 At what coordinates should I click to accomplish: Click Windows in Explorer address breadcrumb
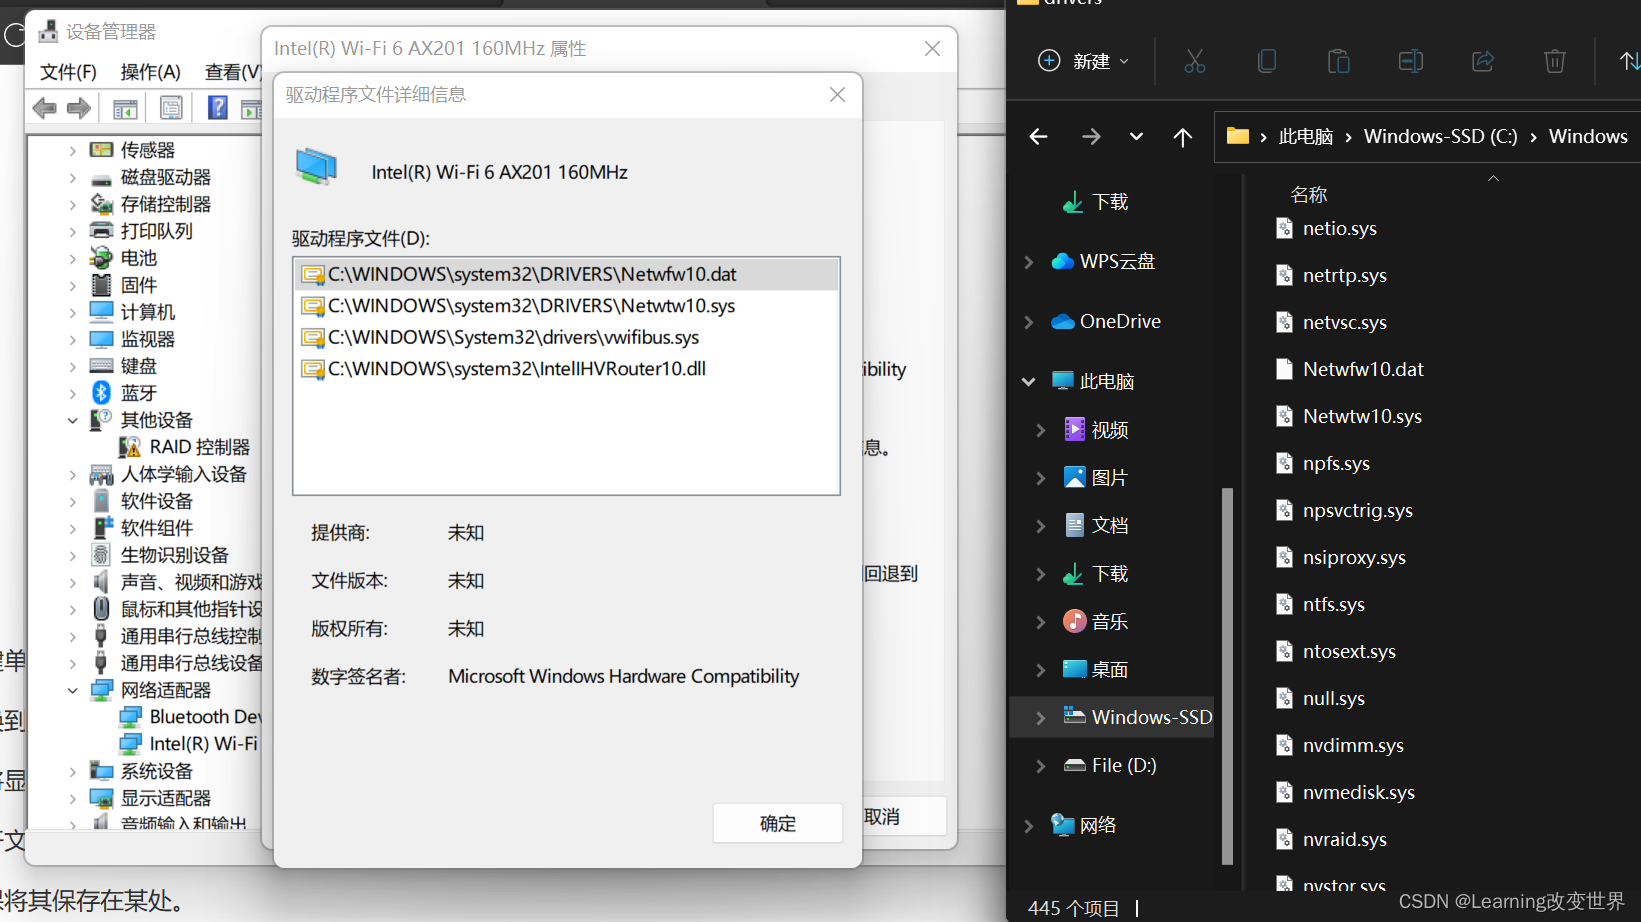point(1588,137)
